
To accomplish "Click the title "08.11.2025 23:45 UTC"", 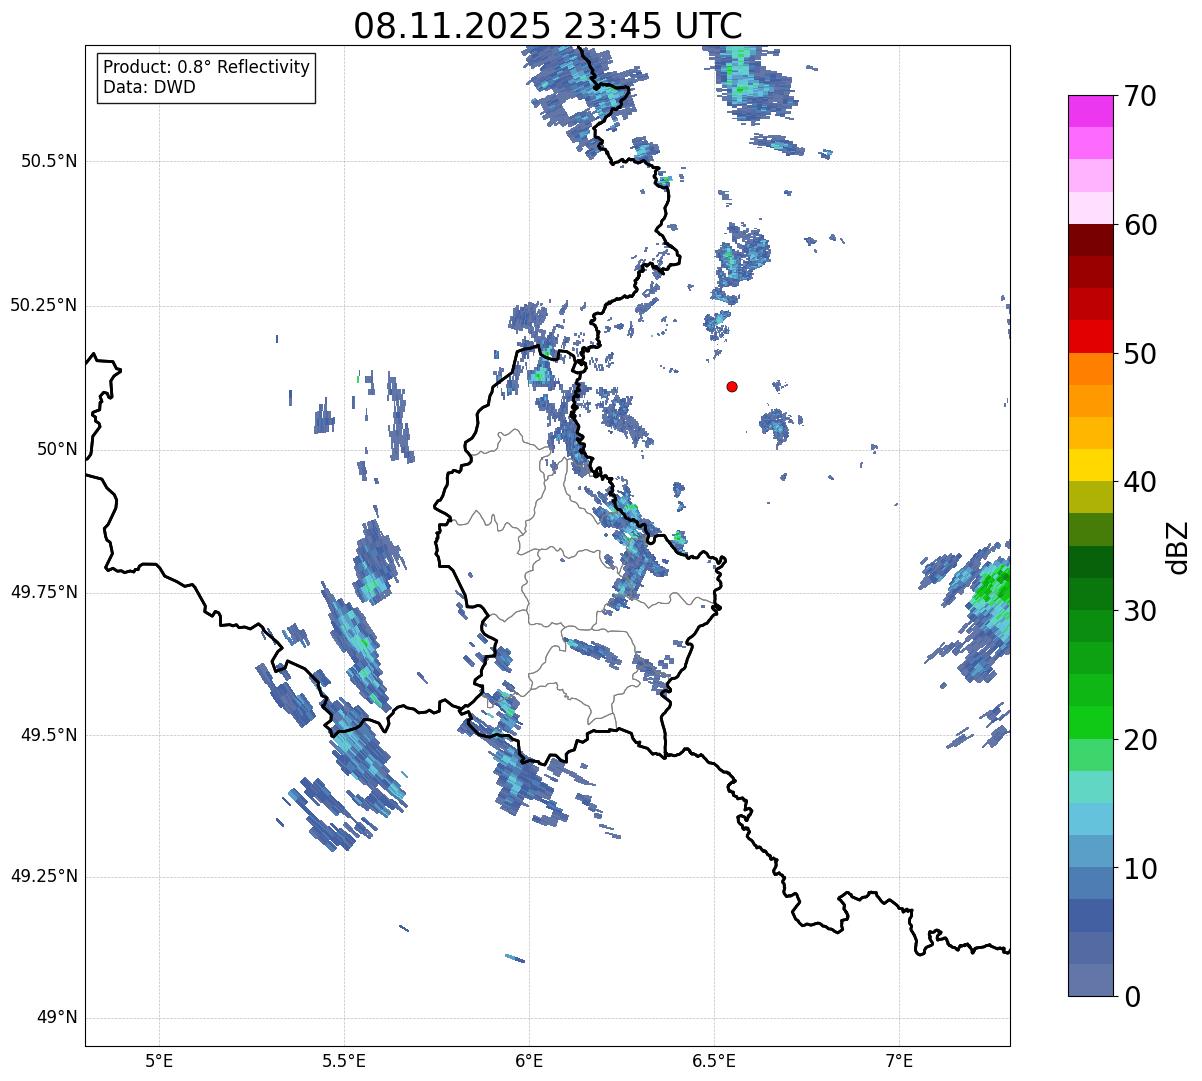I will (548, 25).
